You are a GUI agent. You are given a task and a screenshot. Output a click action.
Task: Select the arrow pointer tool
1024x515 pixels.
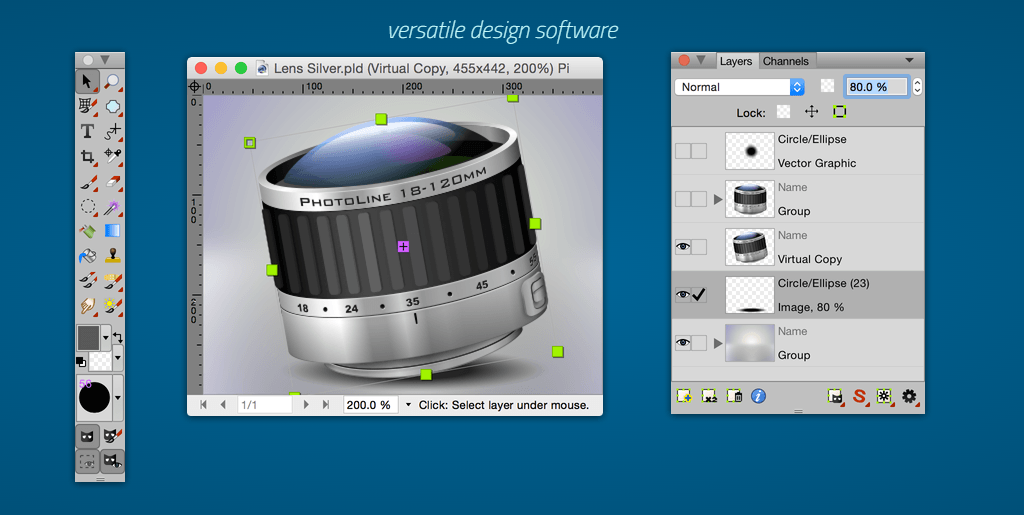tap(87, 81)
